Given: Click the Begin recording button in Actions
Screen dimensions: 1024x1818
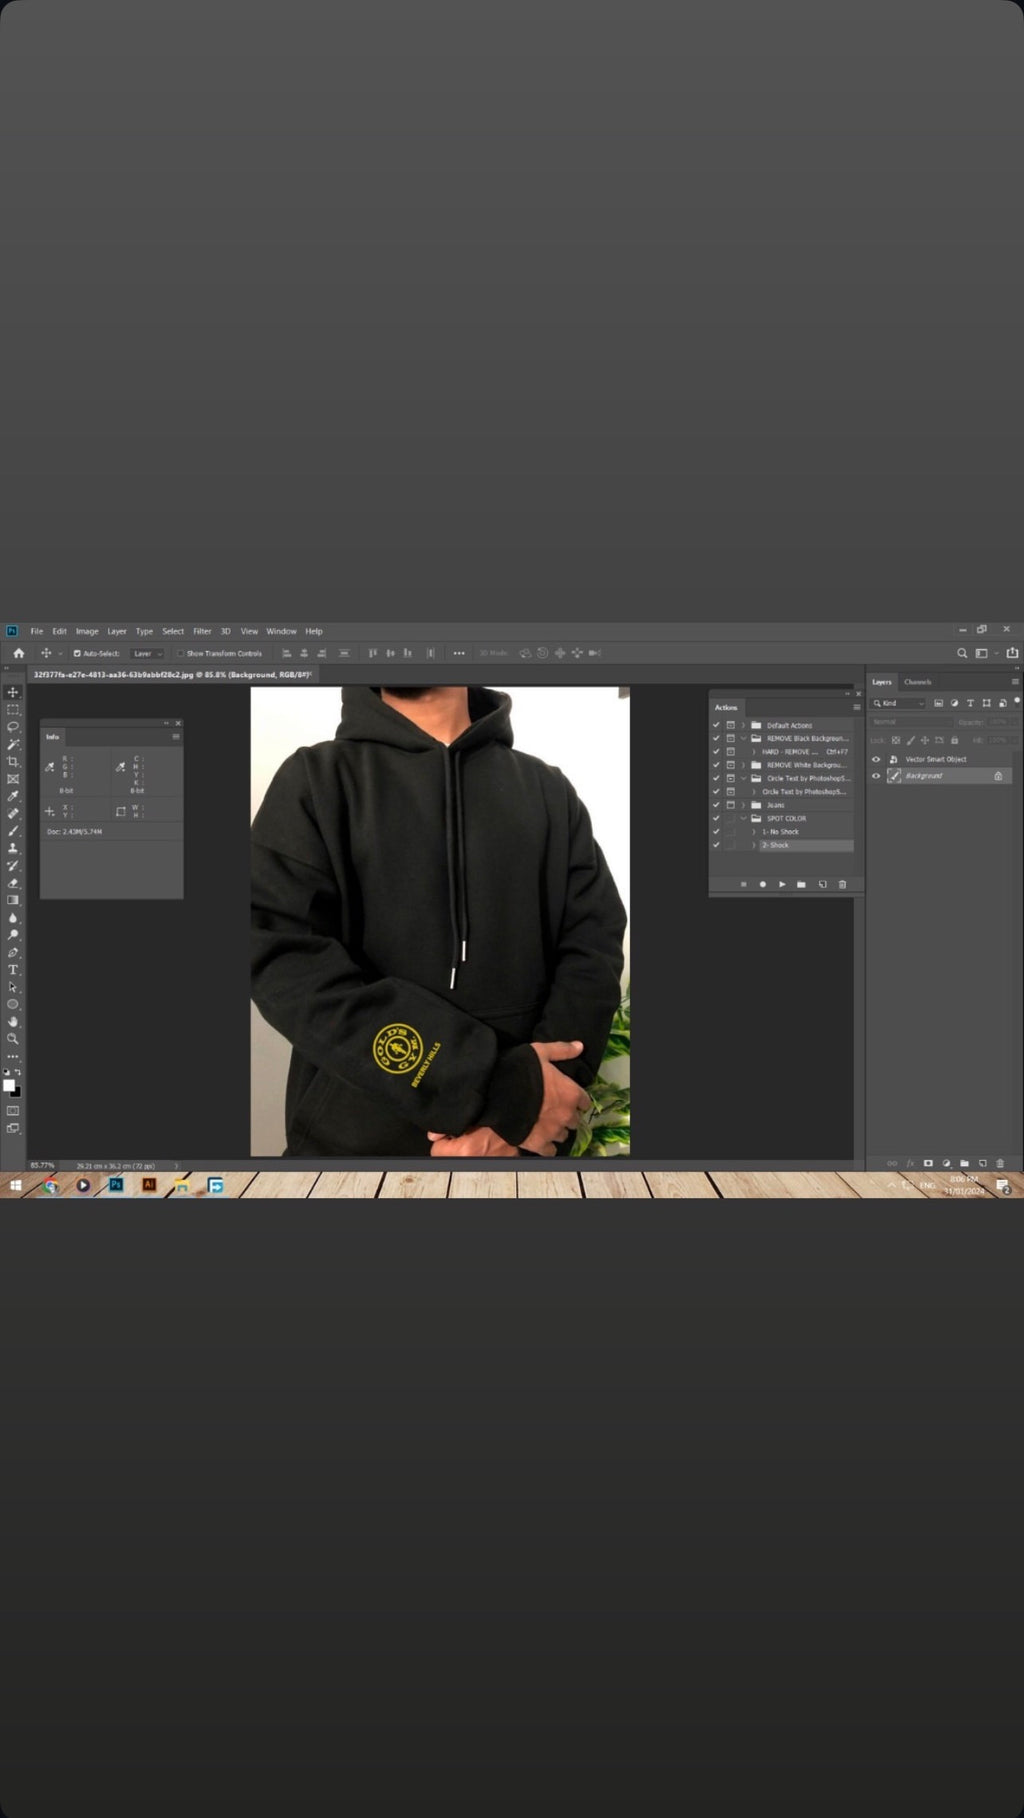Looking at the screenshot, I should pyautogui.click(x=763, y=884).
